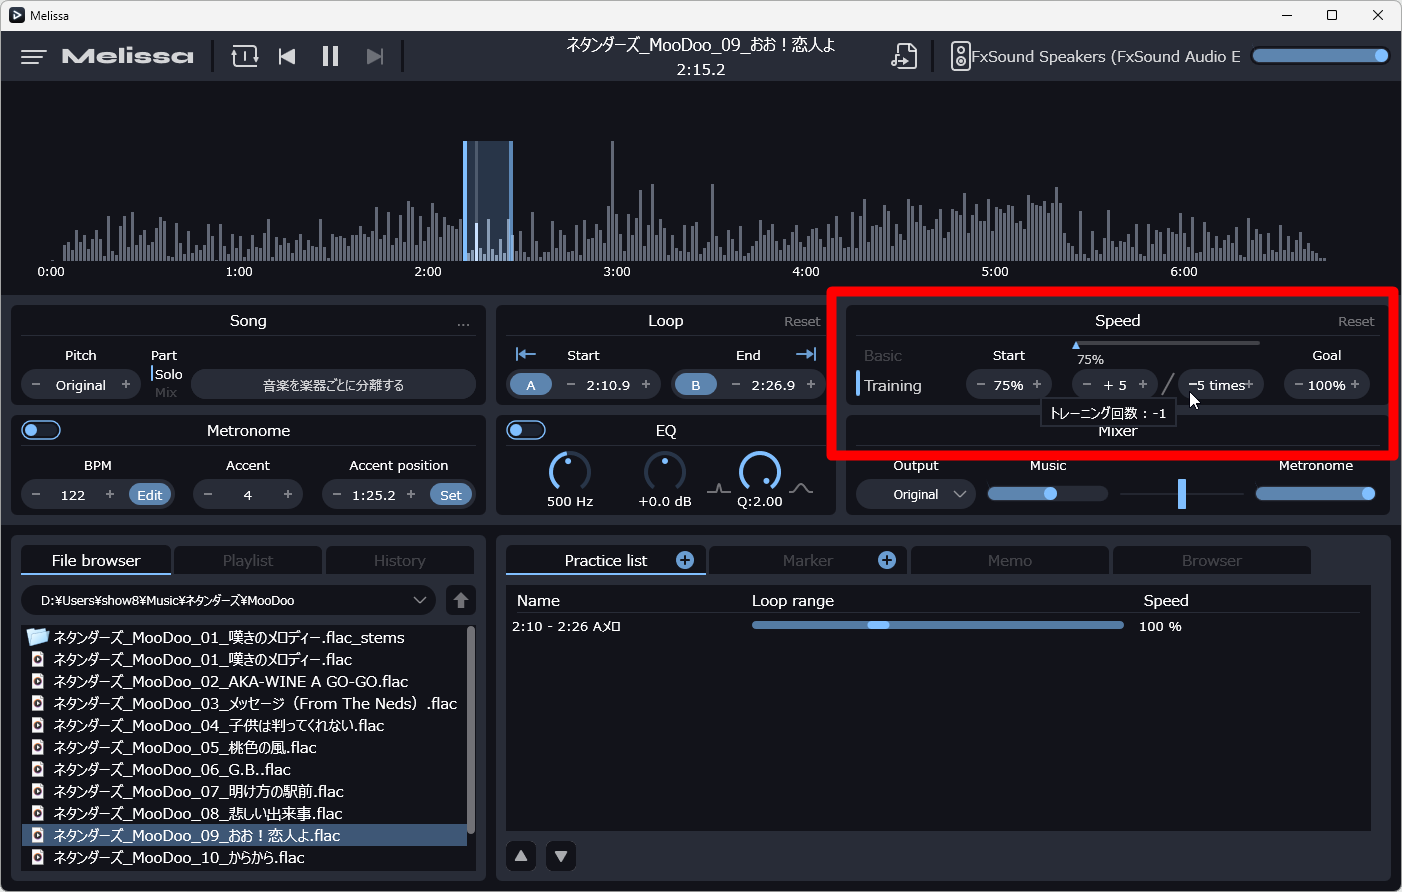Switch to the Marker tab
The image size is (1402, 892).
(x=808, y=561)
